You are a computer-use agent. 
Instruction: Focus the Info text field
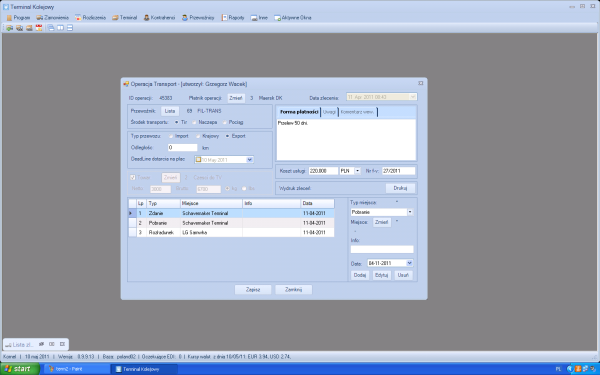pyautogui.click(x=382, y=249)
